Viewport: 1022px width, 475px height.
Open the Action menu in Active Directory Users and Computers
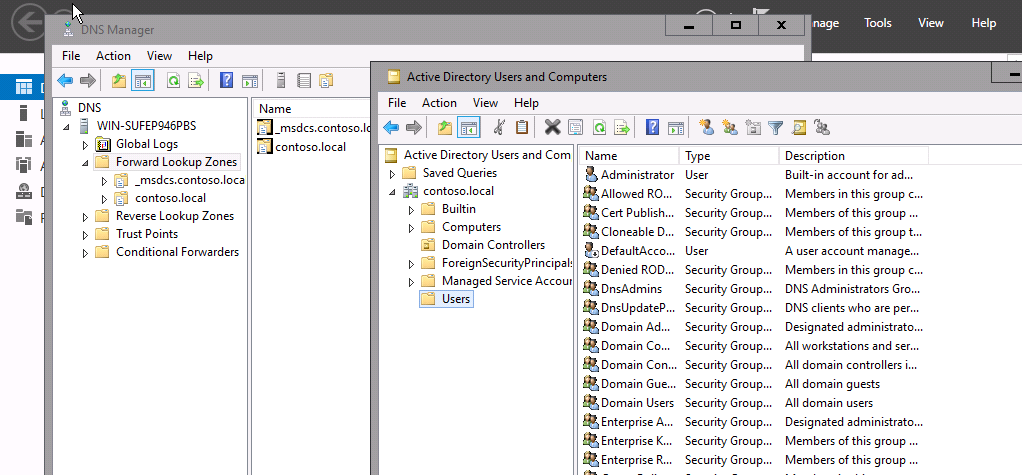point(439,103)
